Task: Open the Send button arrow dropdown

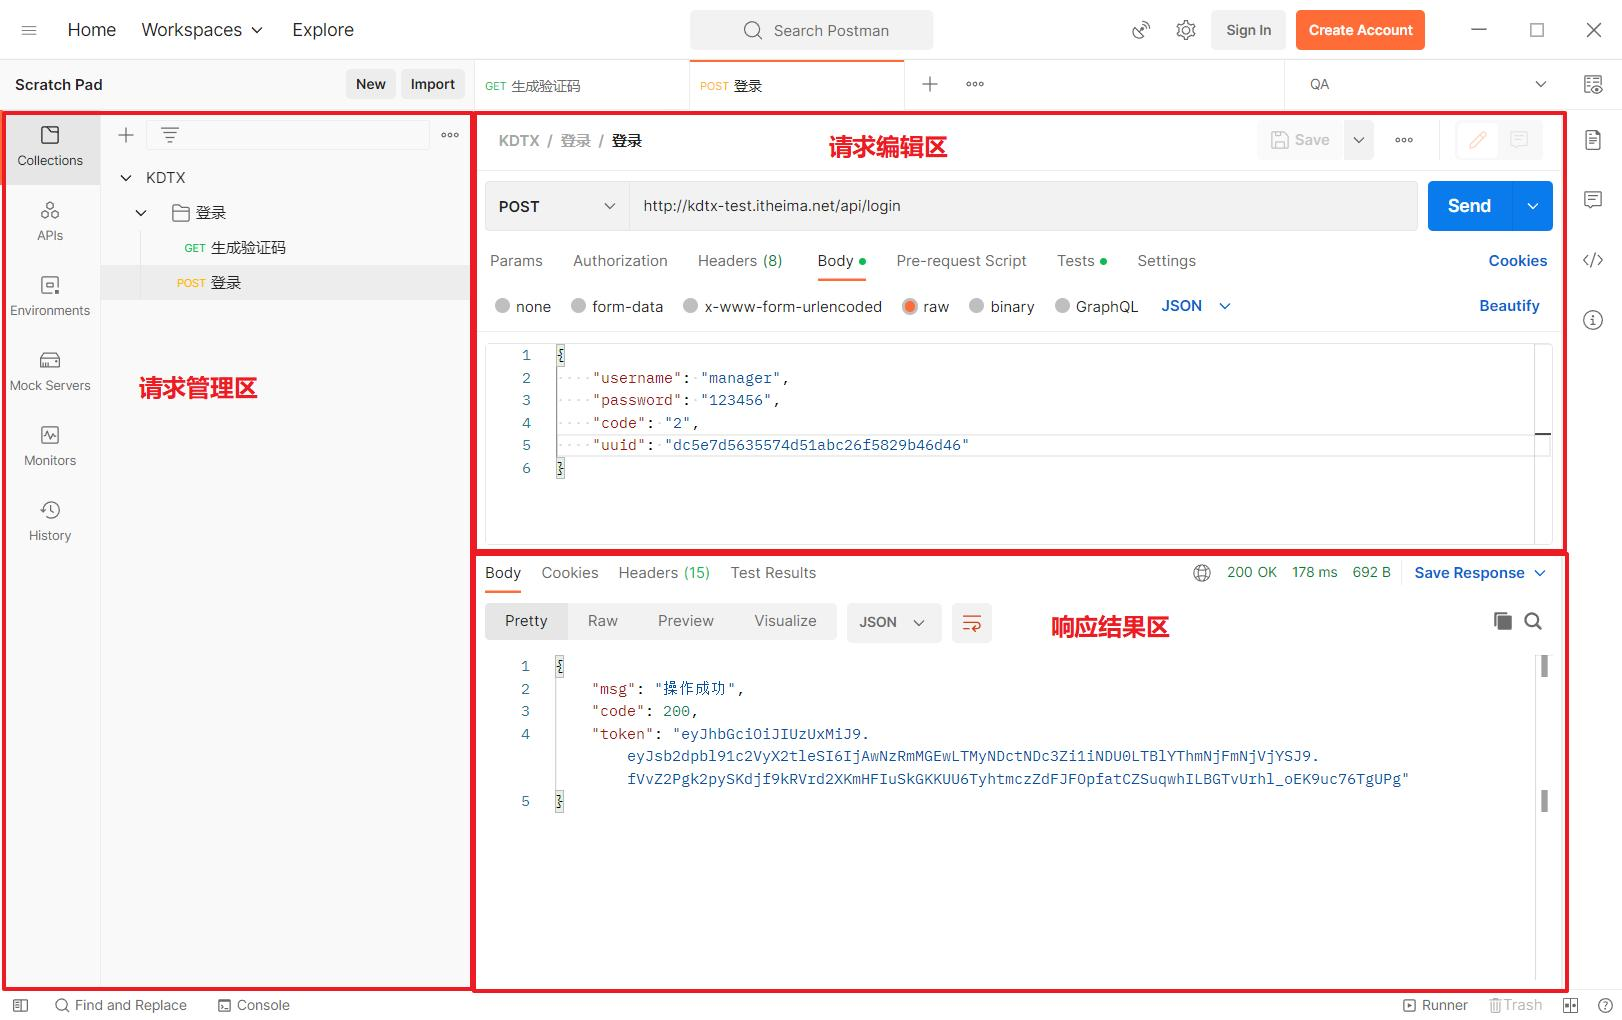Action: (1532, 206)
